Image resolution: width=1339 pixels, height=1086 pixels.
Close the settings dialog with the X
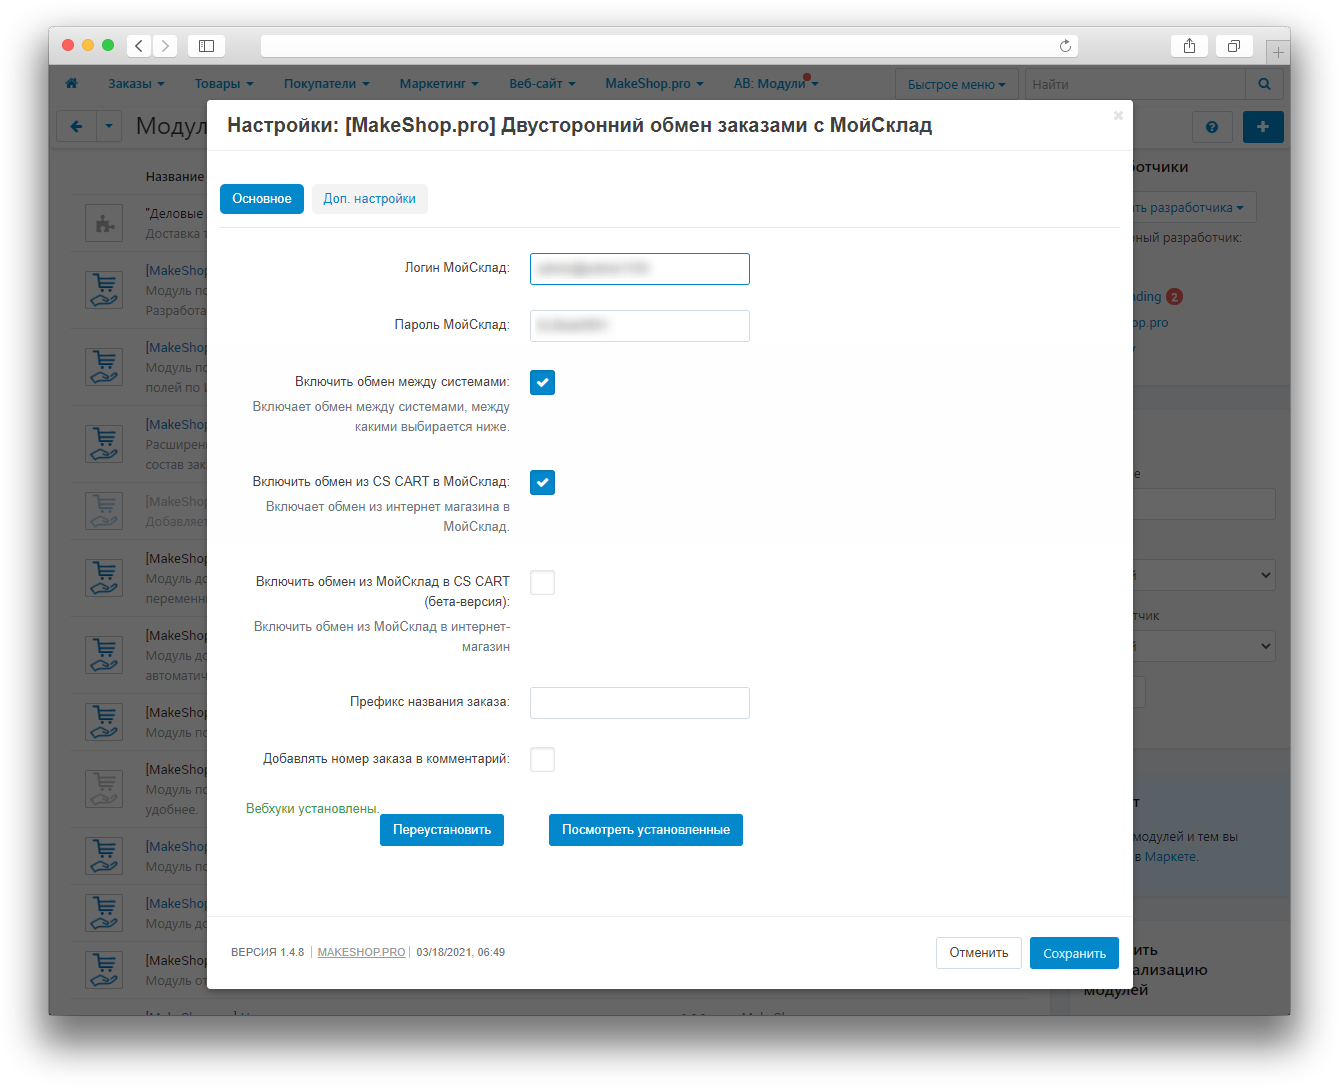point(1118,116)
